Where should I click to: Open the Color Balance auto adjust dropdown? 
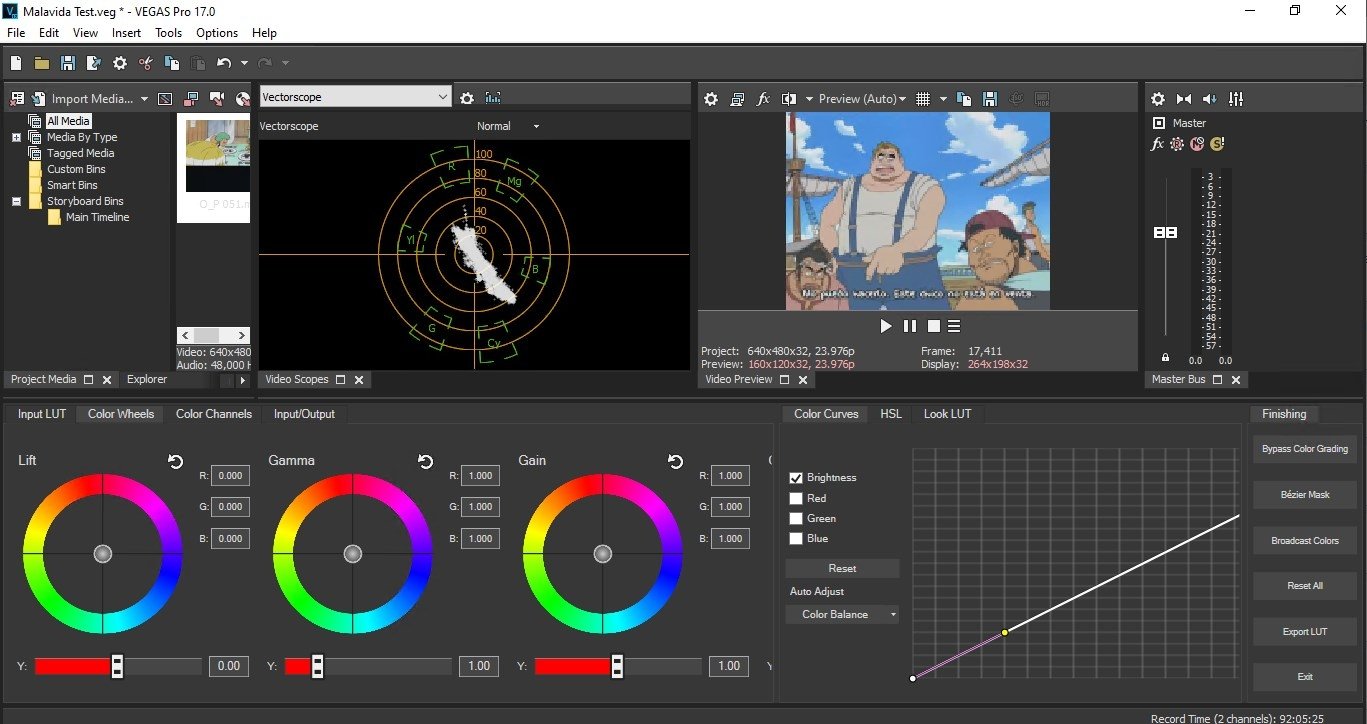point(842,614)
